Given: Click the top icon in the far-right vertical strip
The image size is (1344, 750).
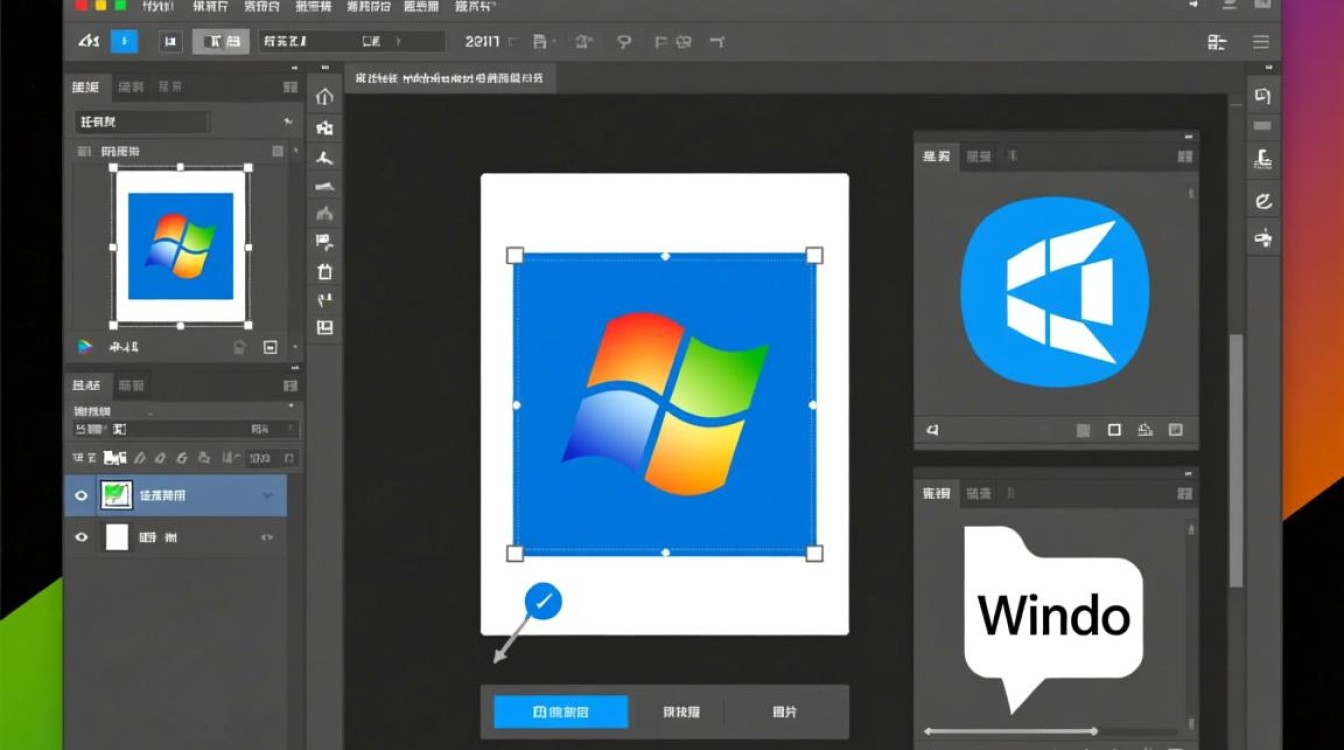Looking at the screenshot, I should point(1262,96).
